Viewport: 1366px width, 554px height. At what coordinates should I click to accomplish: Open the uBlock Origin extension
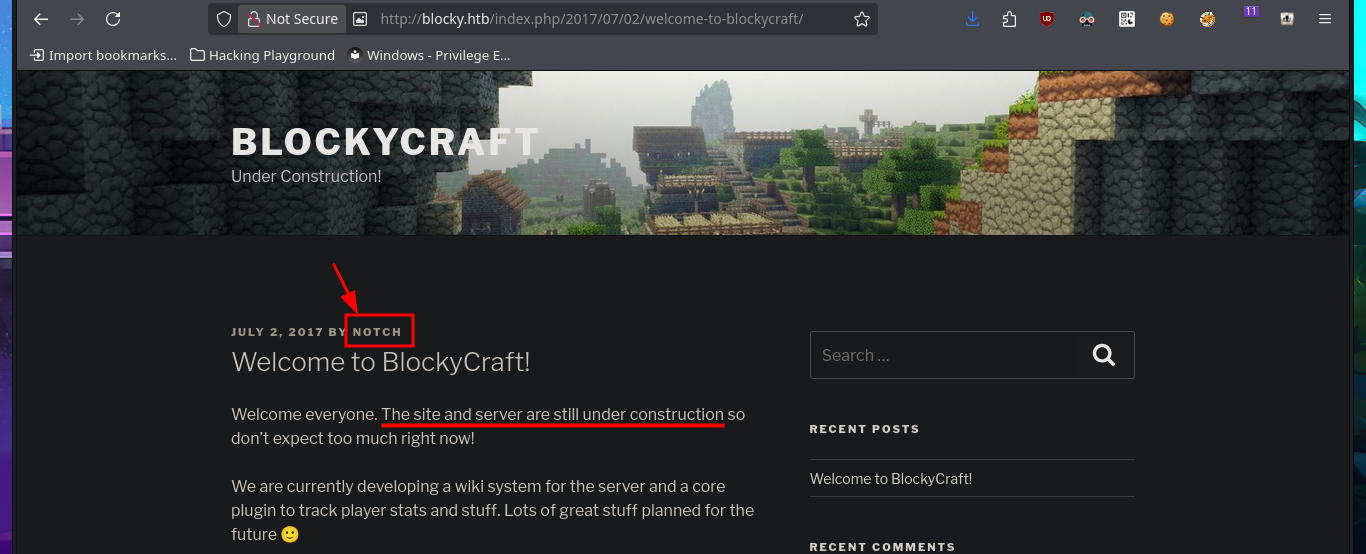click(x=1047, y=19)
